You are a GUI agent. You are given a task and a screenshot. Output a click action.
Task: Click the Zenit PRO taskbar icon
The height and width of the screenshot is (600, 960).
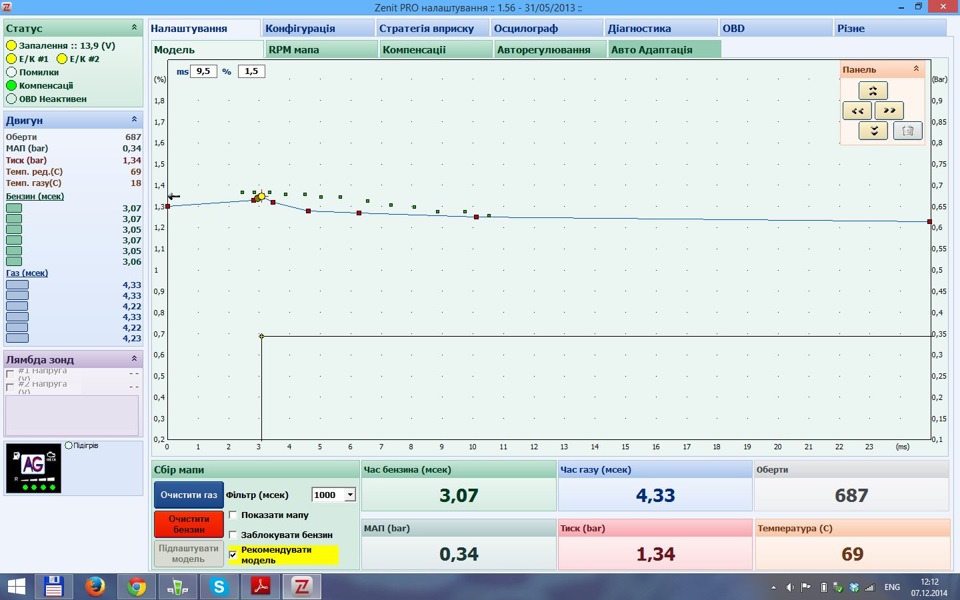[x=301, y=587]
